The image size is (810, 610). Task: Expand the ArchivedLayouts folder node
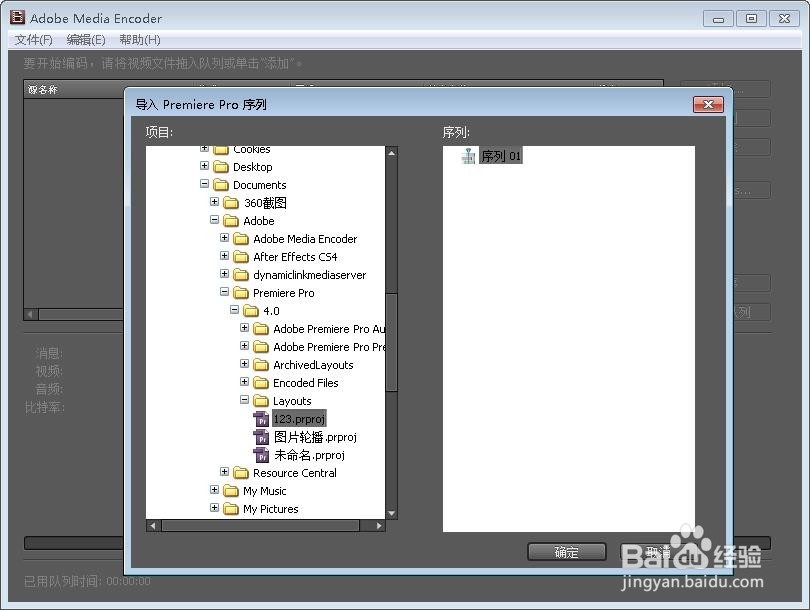(x=244, y=364)
